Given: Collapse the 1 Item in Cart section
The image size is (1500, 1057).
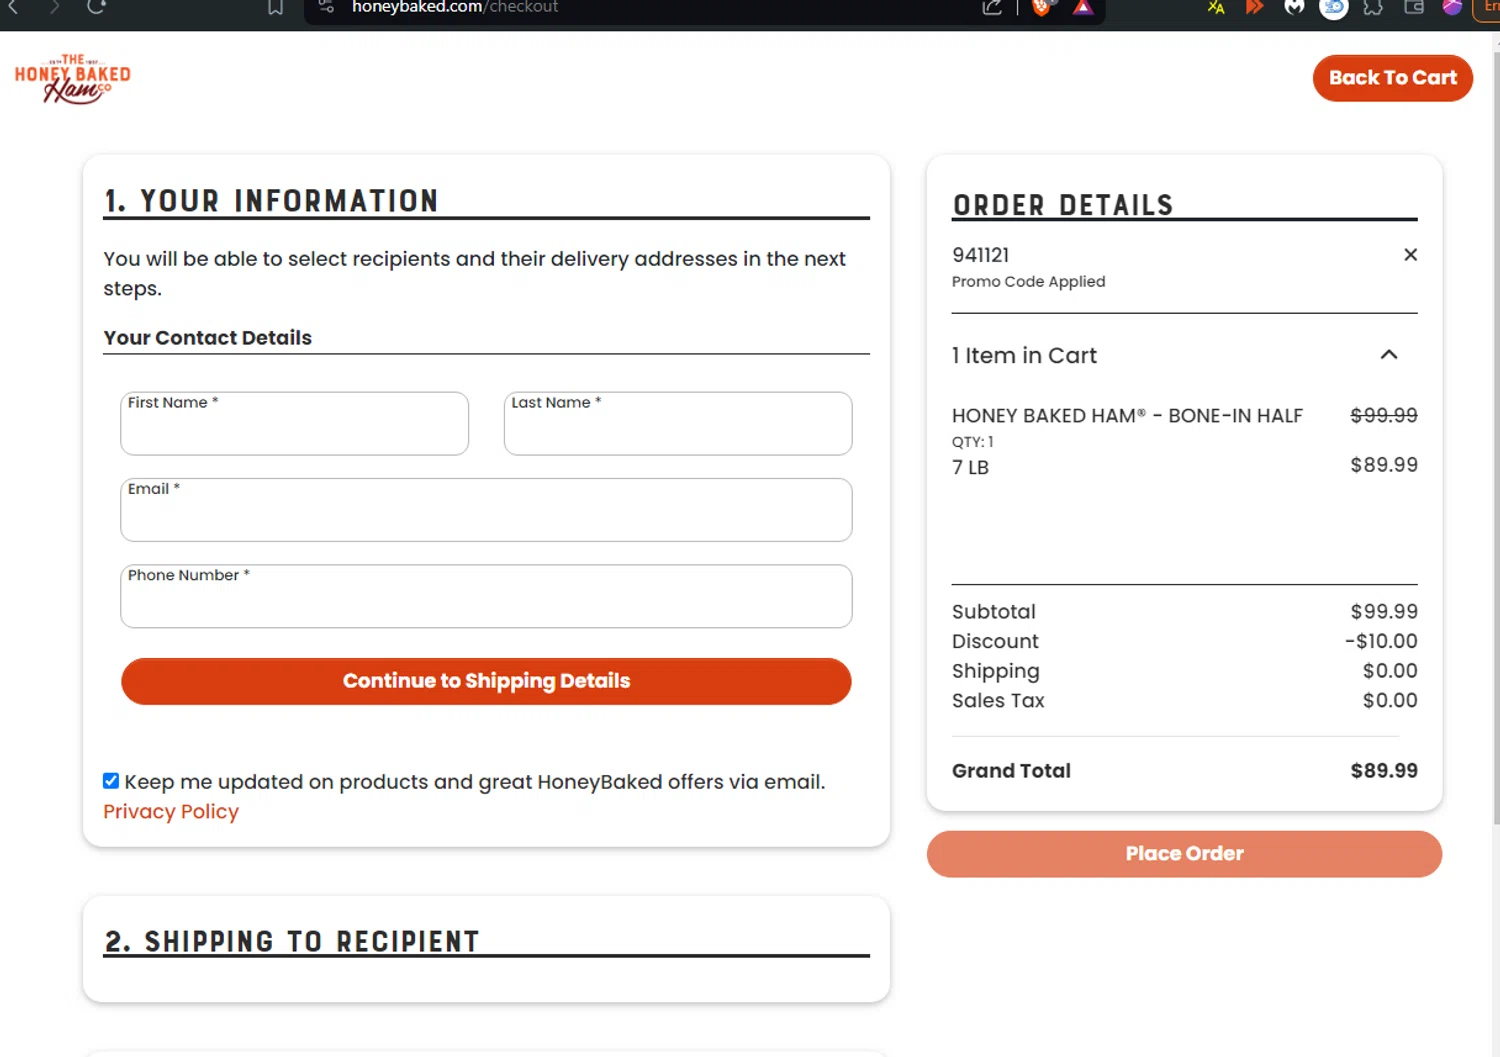Looking at the screenshot, I should [1389, 355].
